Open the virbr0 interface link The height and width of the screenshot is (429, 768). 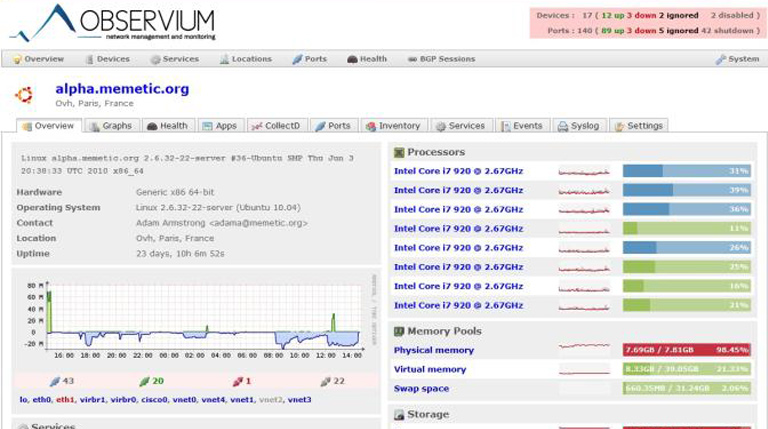coord(123,400)
